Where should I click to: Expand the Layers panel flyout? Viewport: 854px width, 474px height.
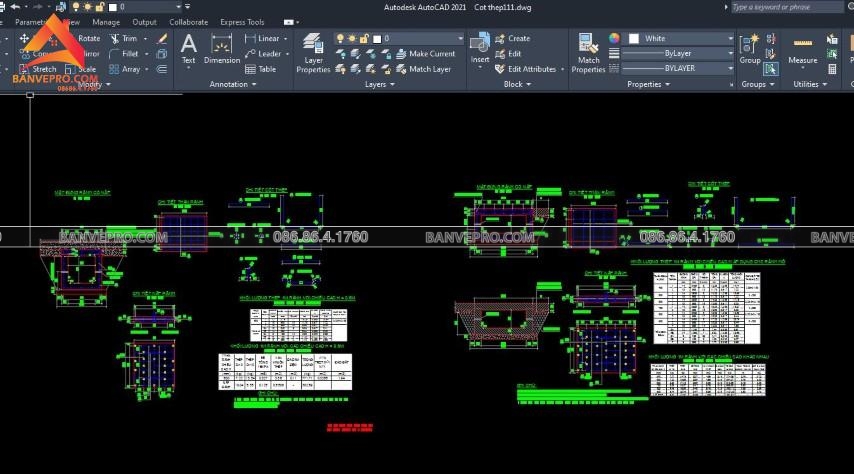pyautogui.click(x=380, y=84)
